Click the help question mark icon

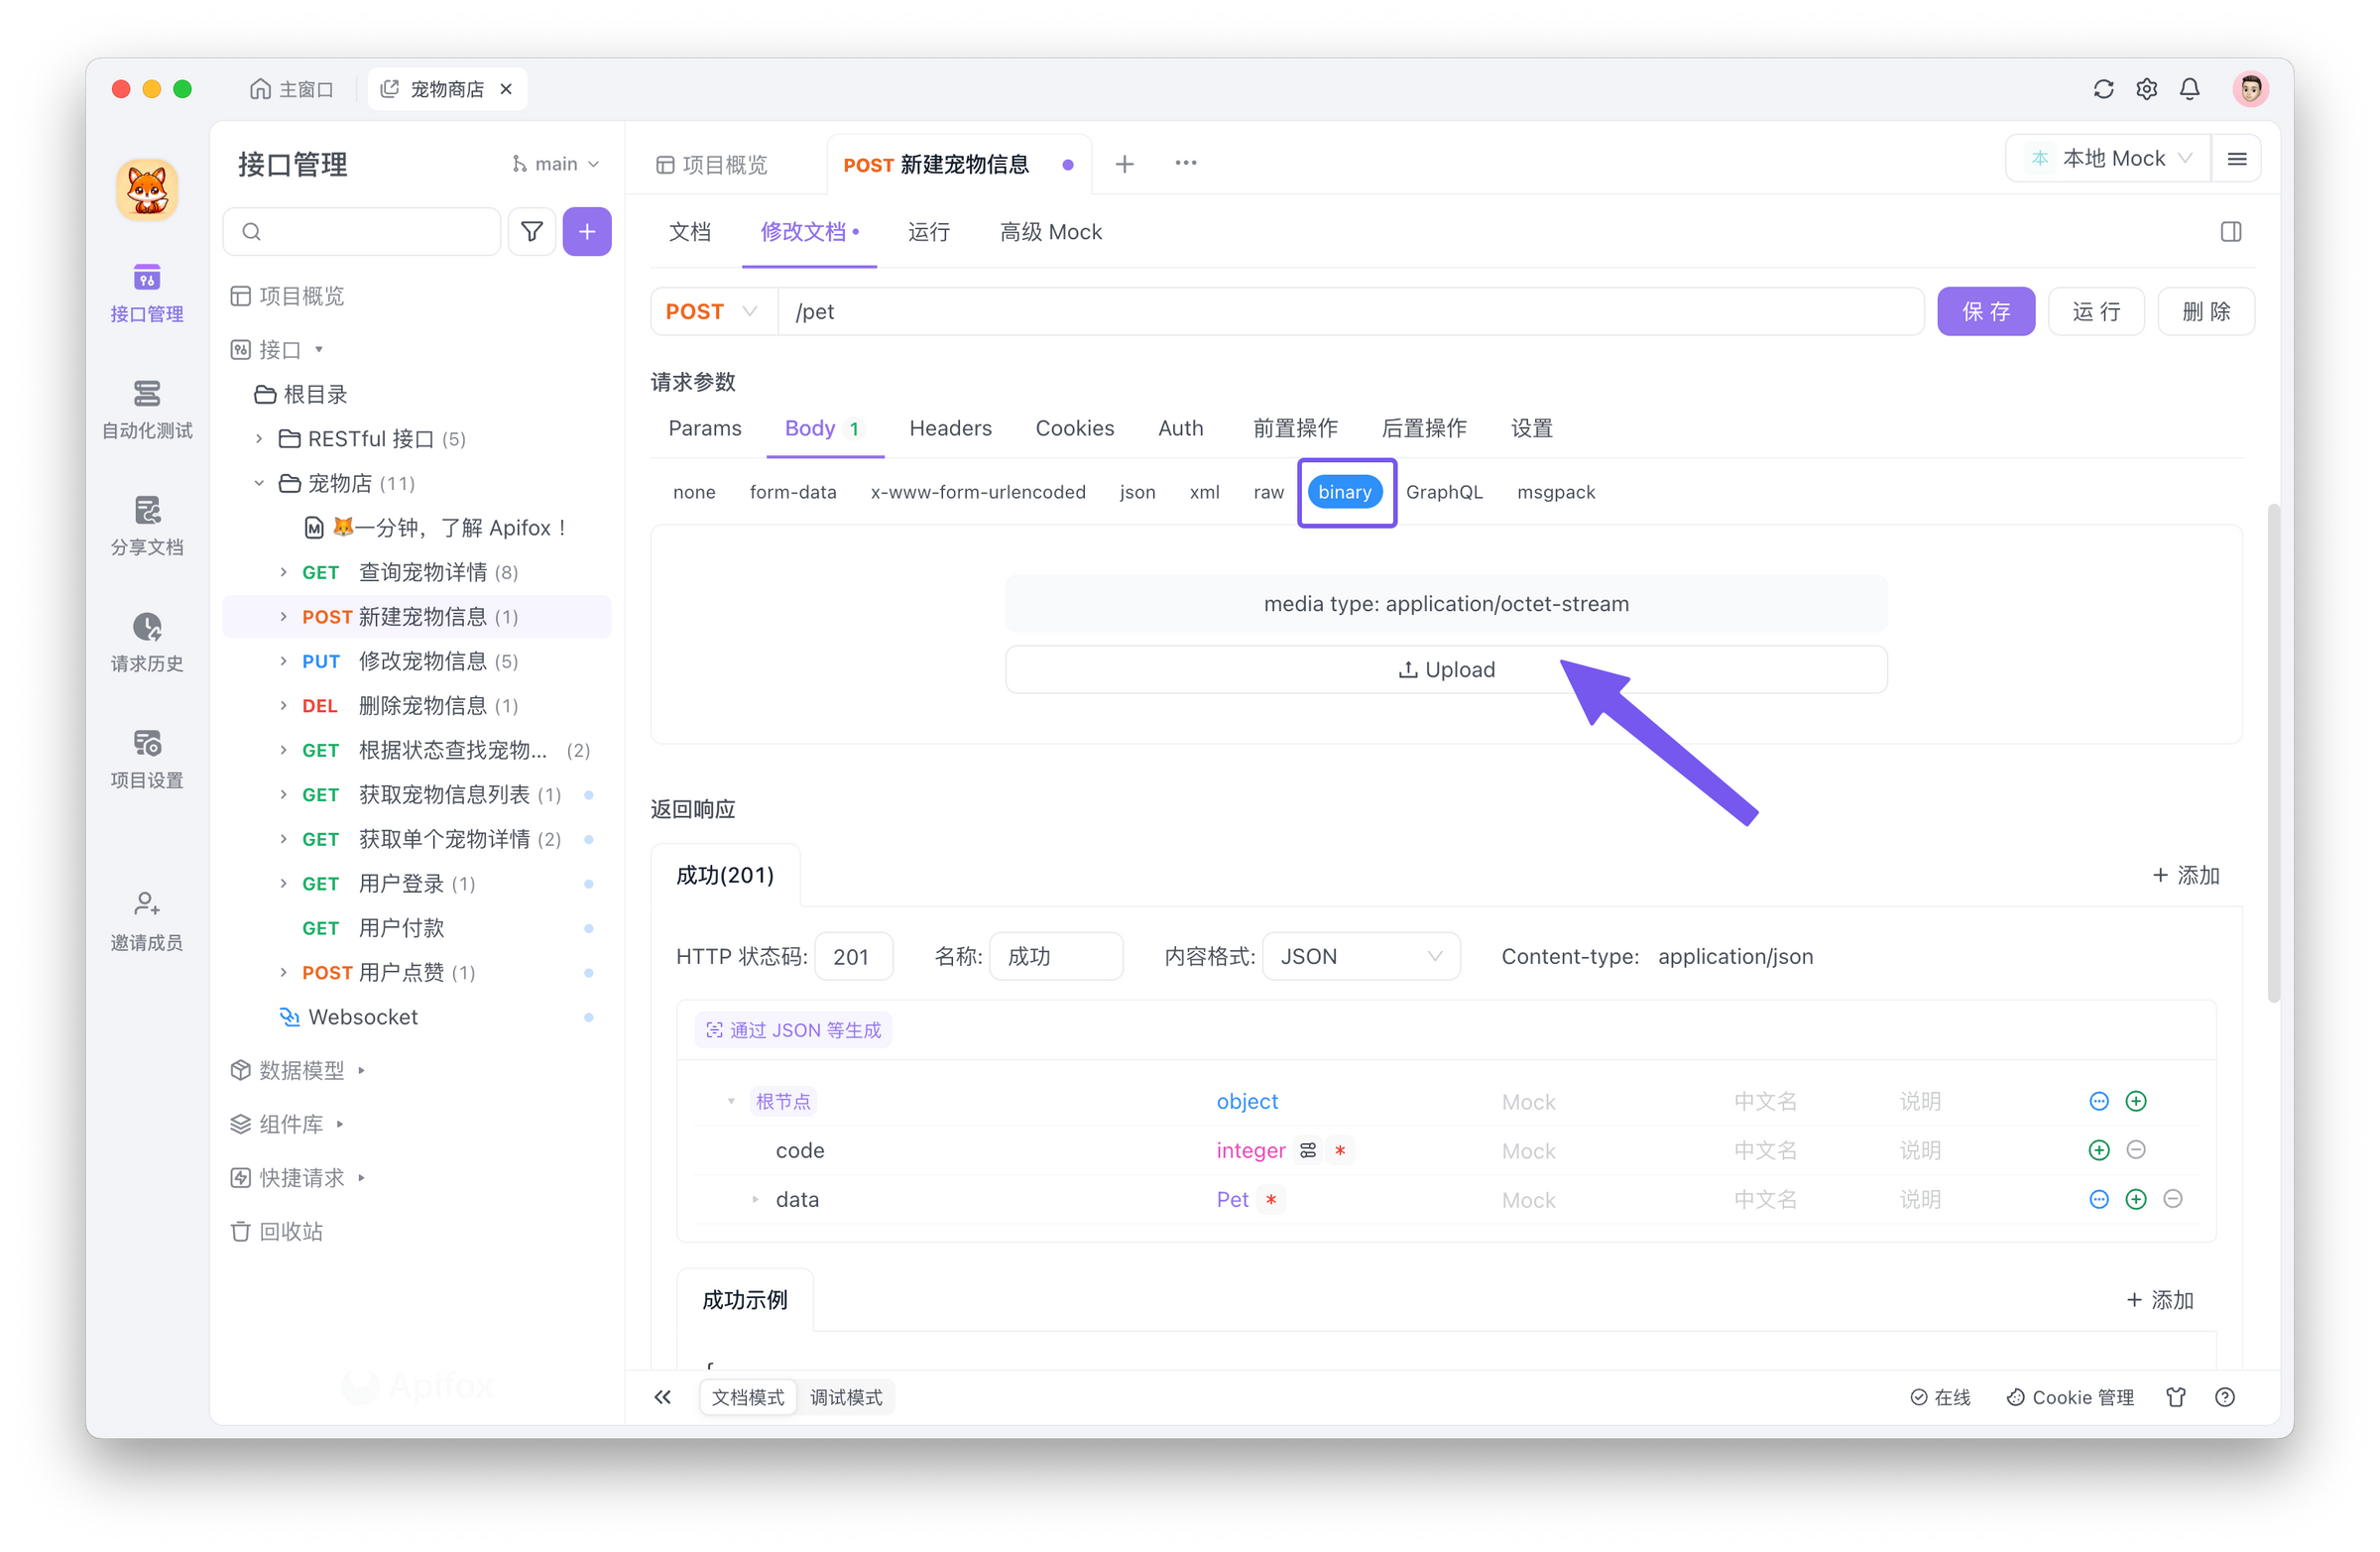[x=2224, y=1397]
